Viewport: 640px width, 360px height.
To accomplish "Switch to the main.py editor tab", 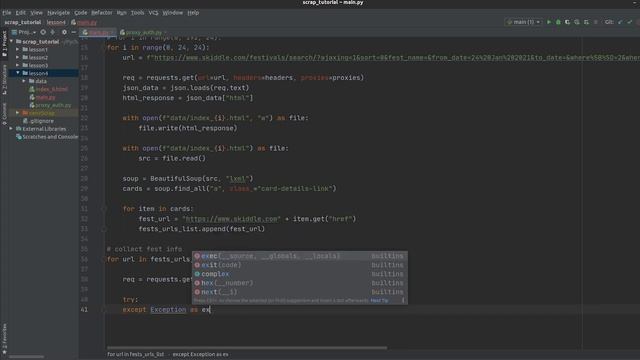I will [97, 32].
